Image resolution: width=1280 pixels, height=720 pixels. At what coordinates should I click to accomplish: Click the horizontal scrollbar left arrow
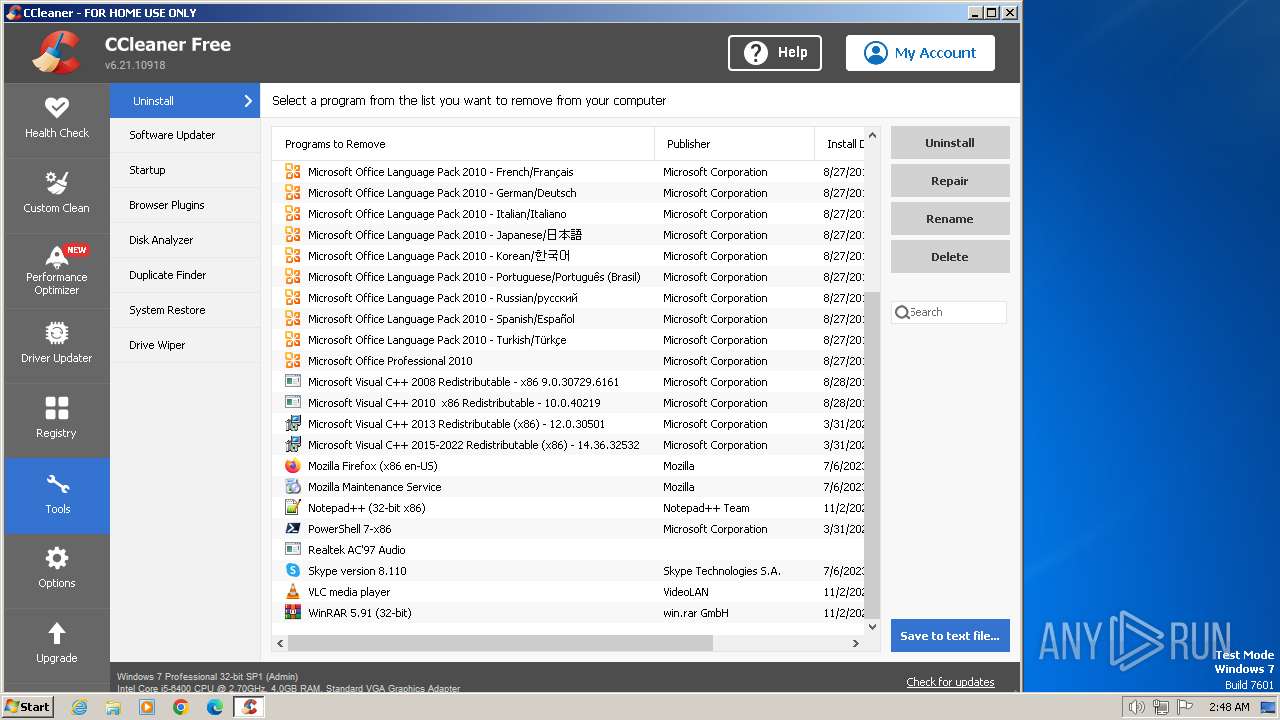280,643
